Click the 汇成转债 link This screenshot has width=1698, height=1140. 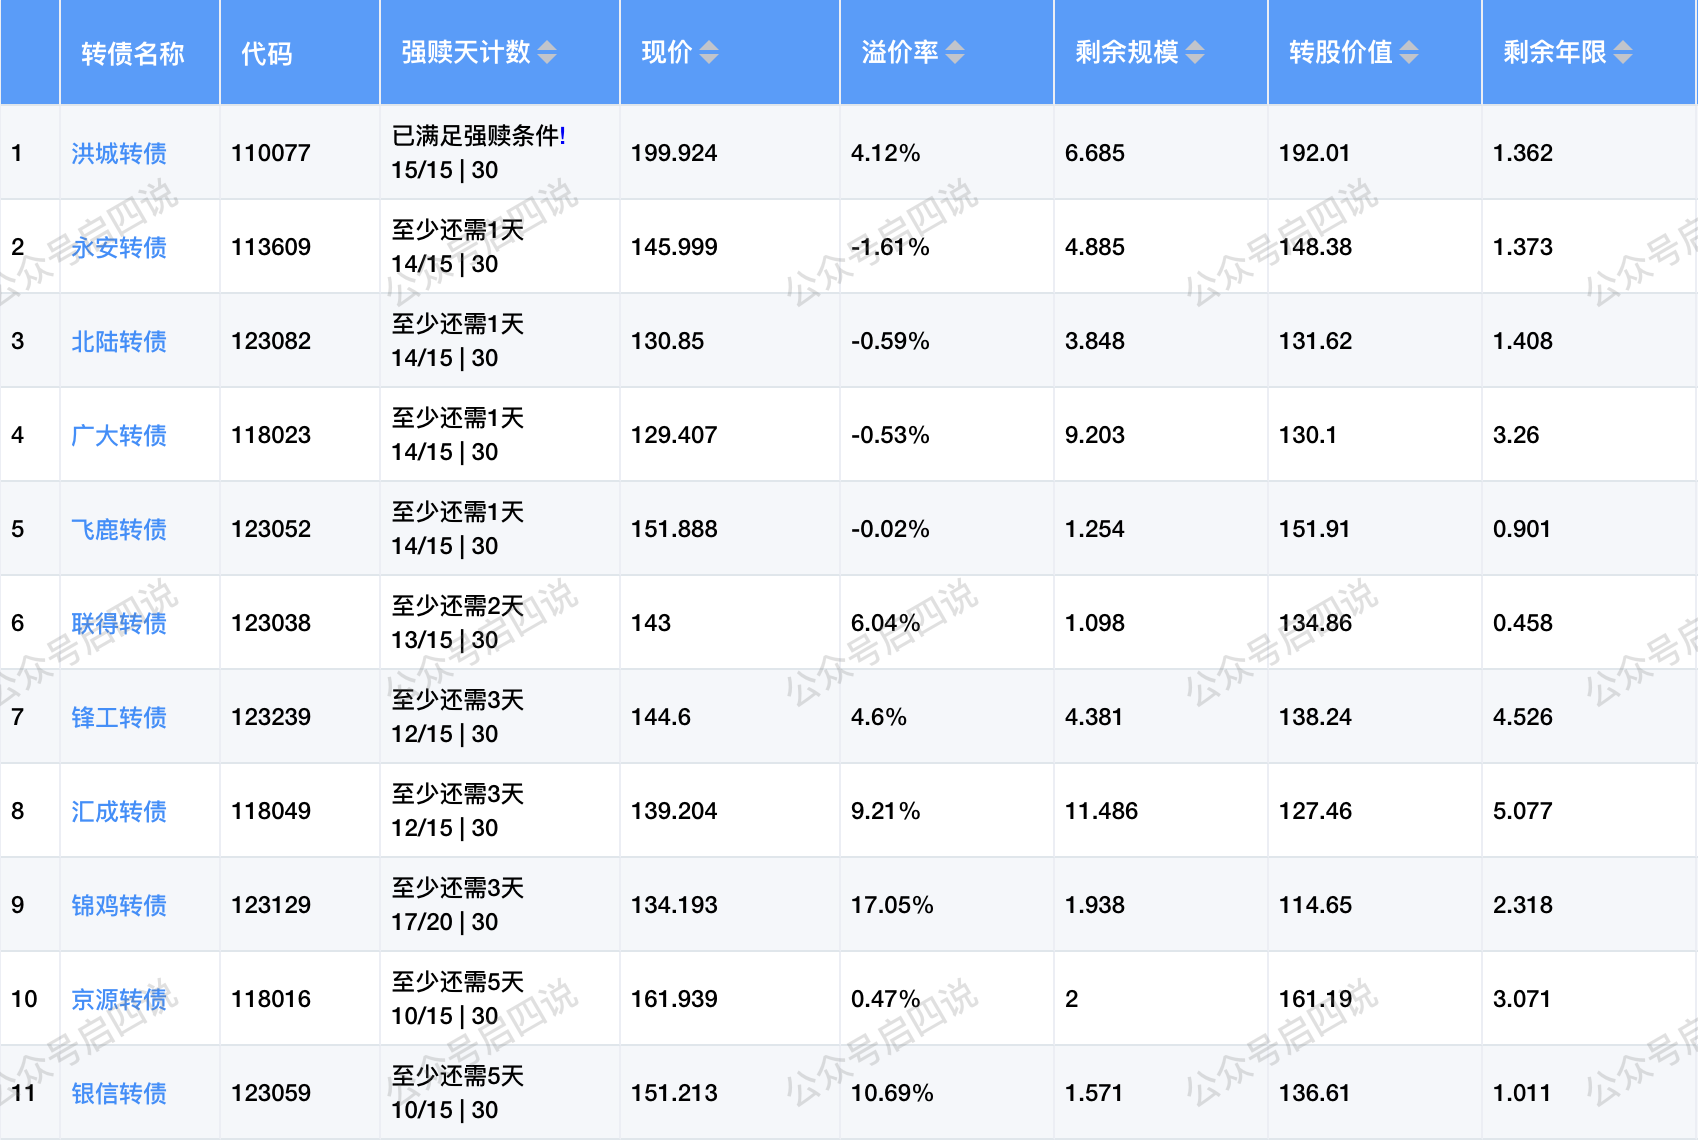coord(119,811)
